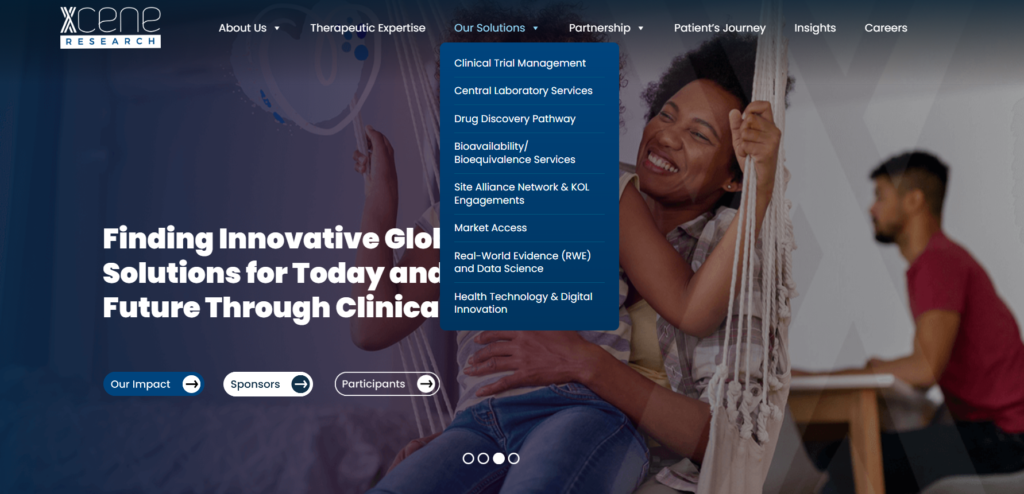
Task: Go to Therapeutic Expertise page
Action: 368,28
